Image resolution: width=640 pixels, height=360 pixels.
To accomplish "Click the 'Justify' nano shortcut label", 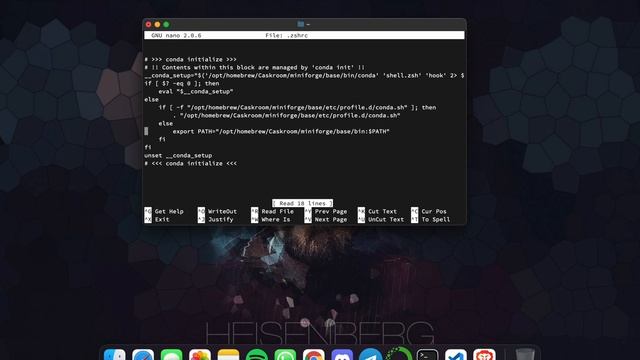I will click(x=221, y=220).
